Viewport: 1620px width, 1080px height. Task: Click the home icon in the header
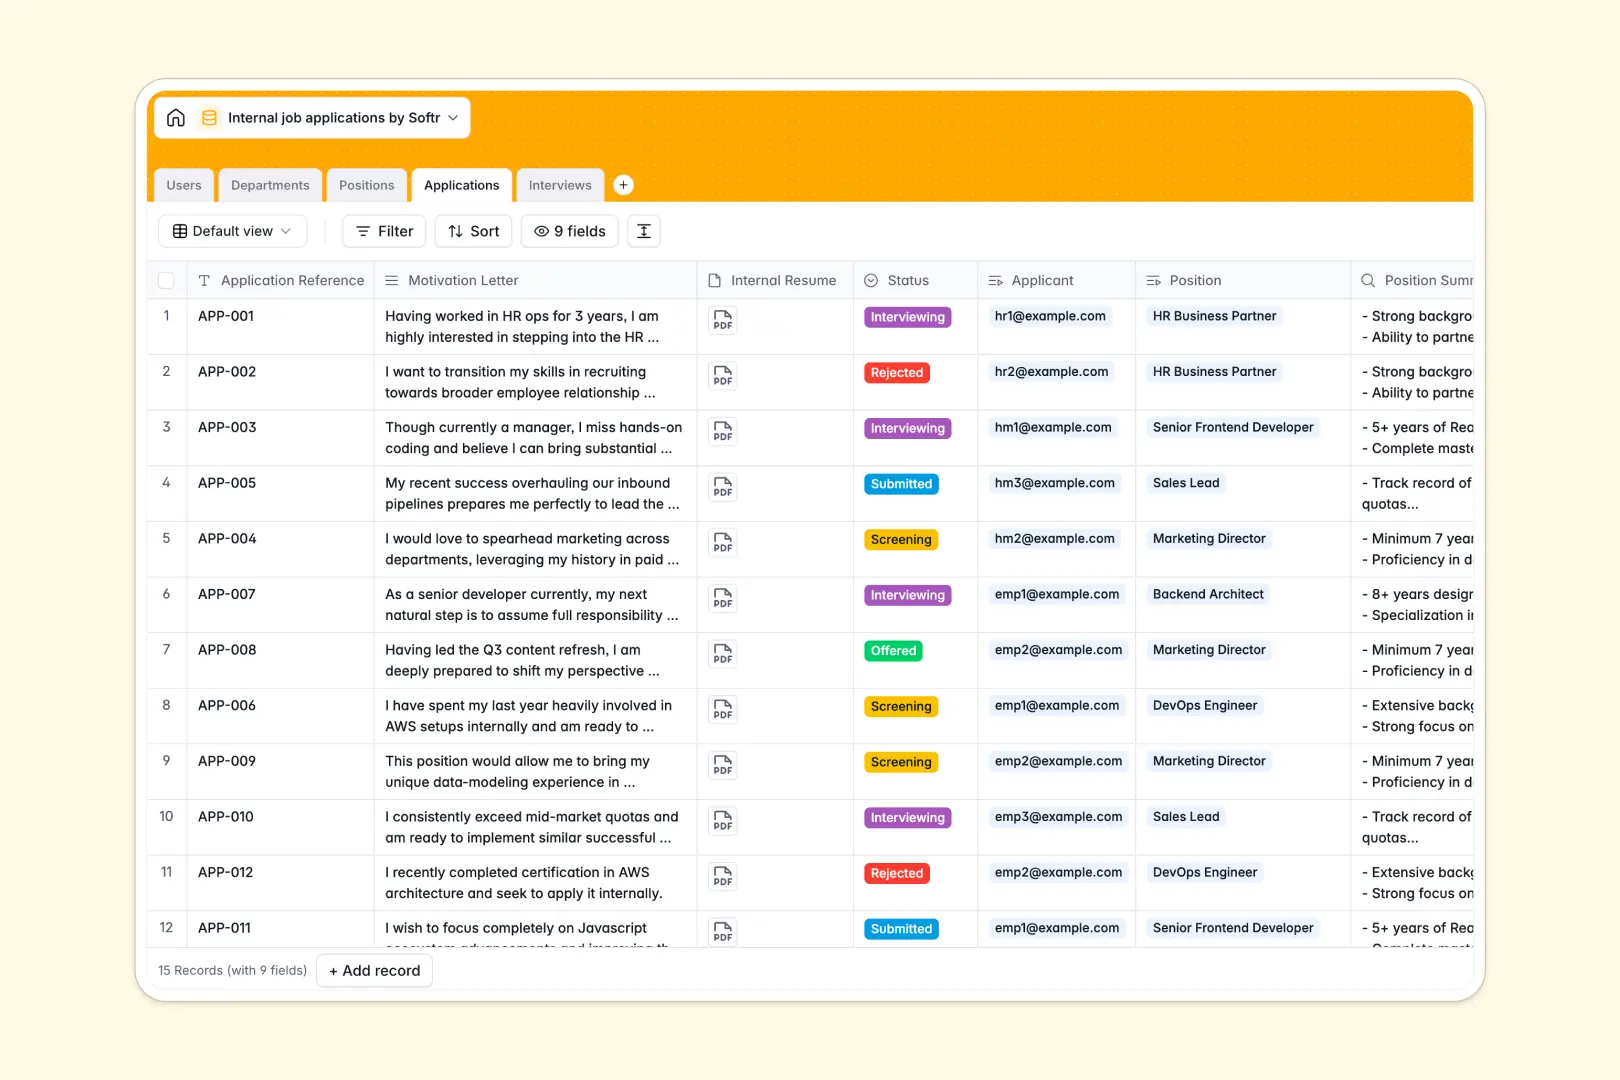176,117
